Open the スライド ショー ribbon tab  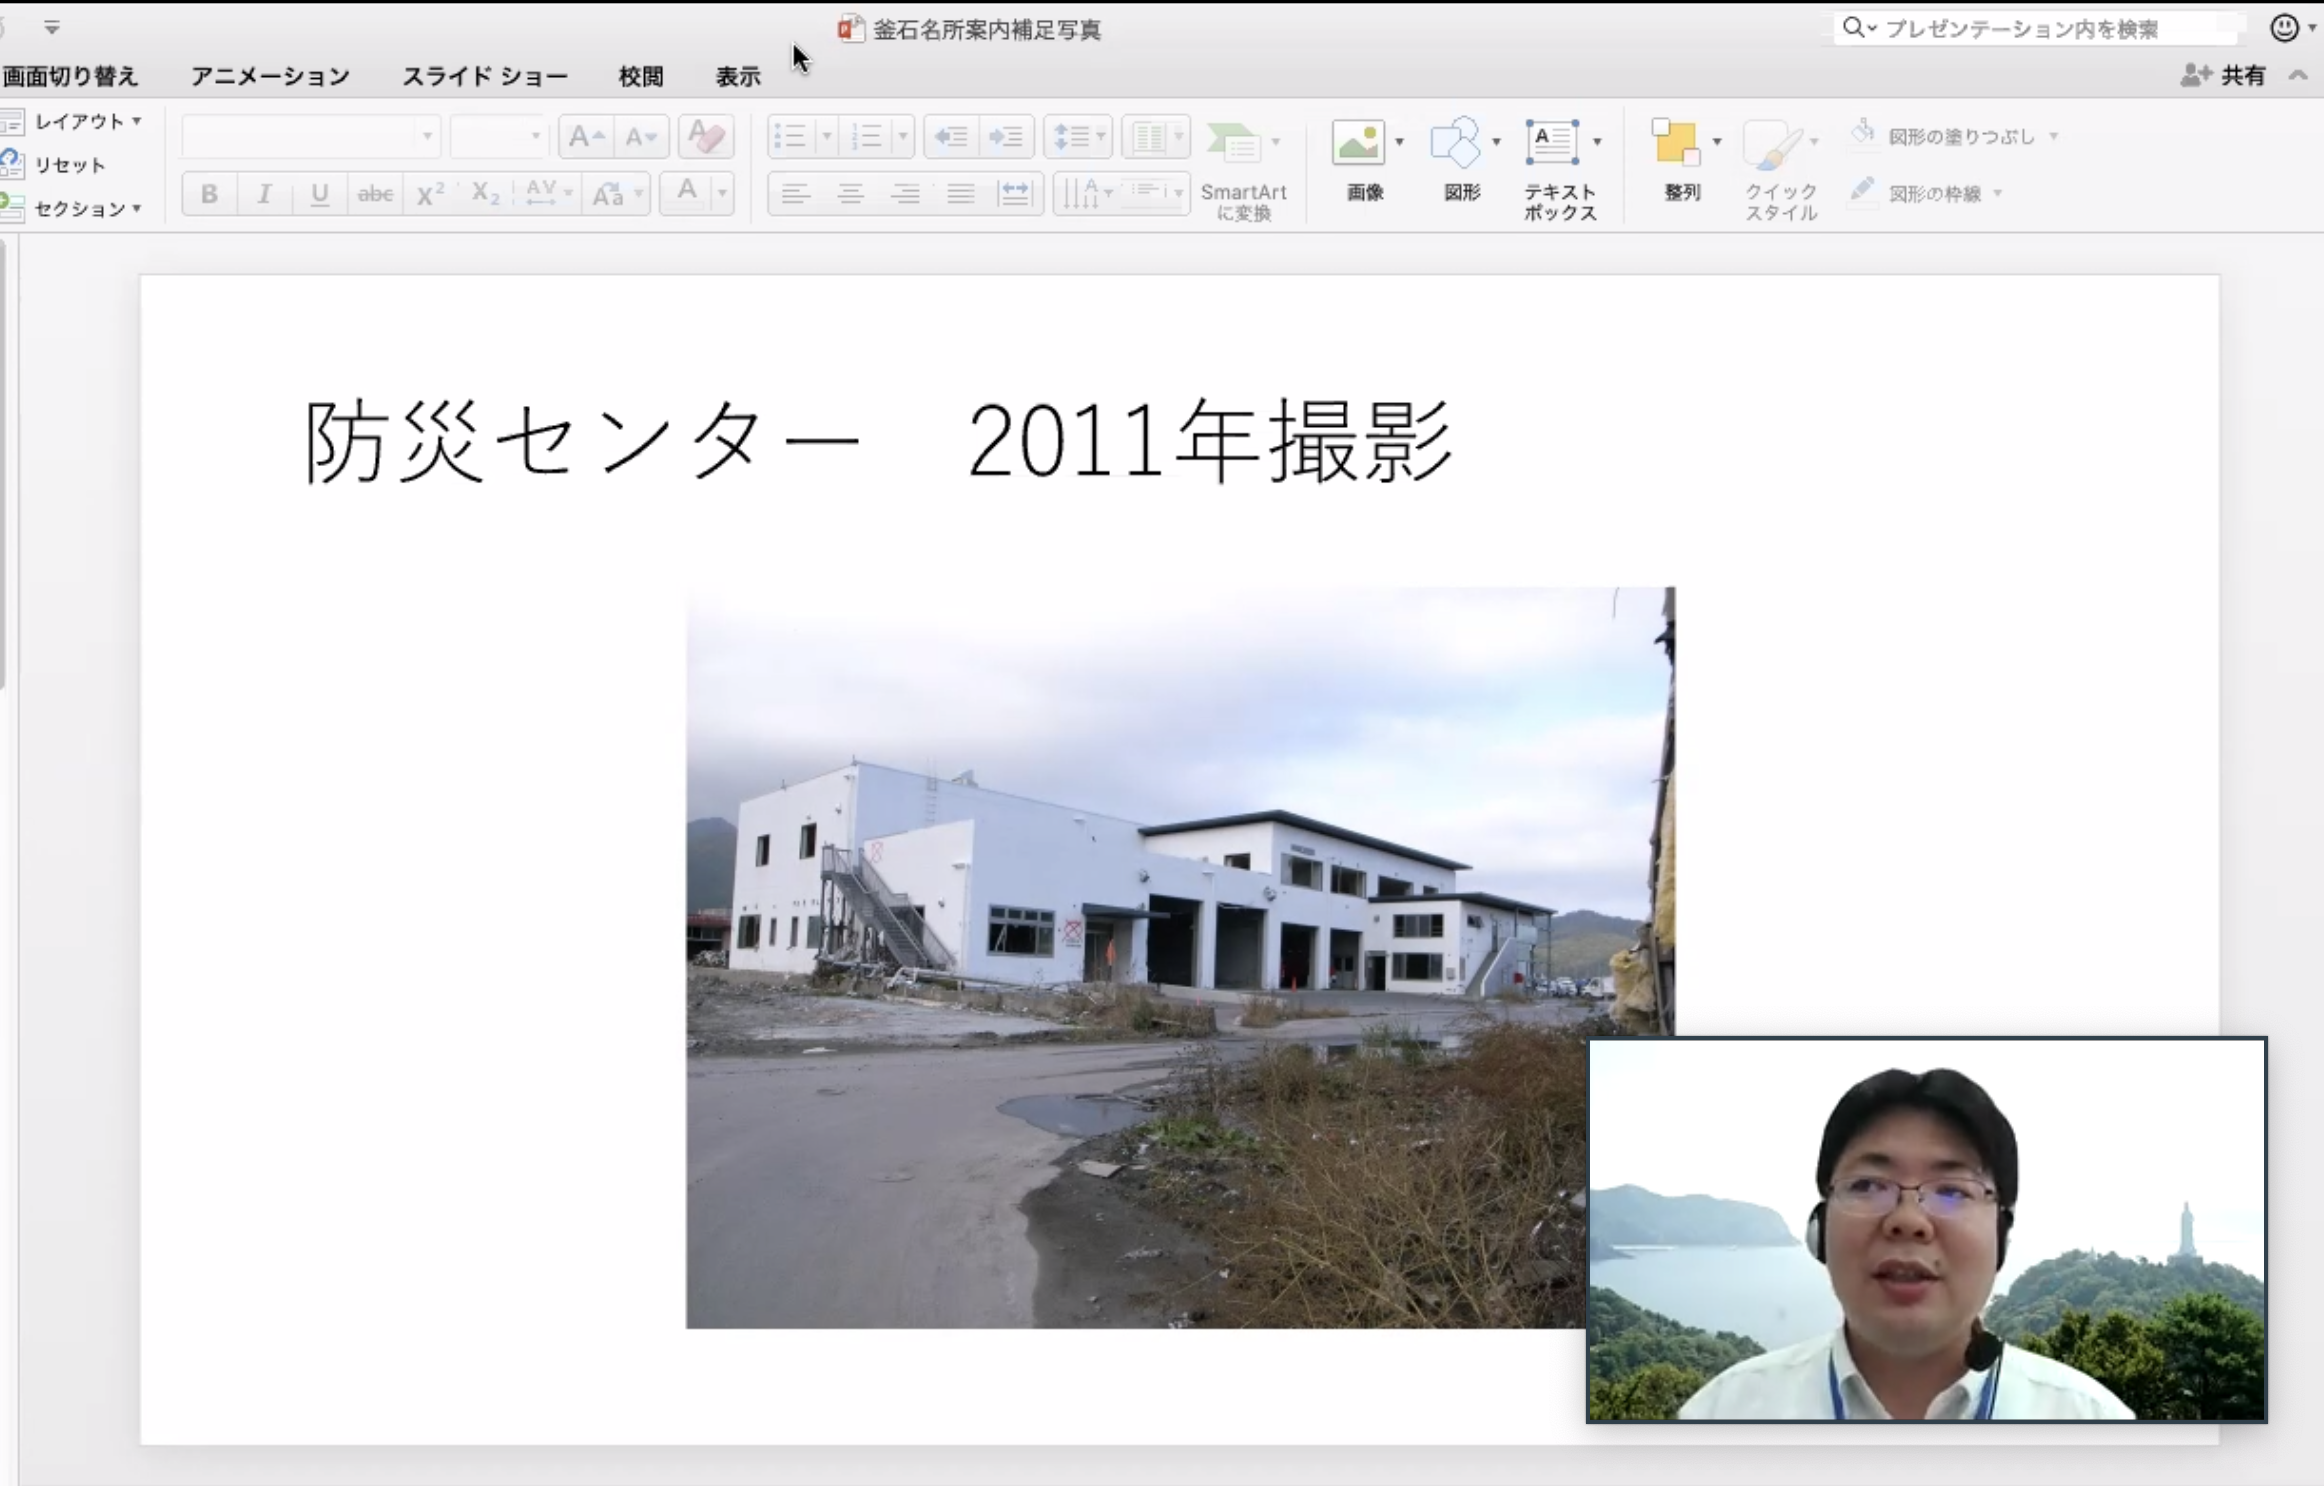pyautogui.click(x=485, y=76)
